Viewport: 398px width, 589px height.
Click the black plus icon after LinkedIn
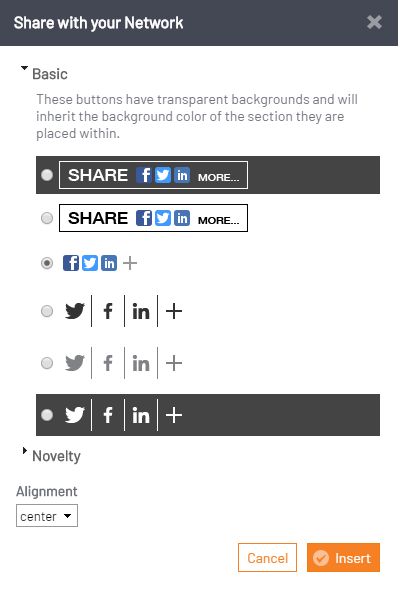tap(174, 311)
